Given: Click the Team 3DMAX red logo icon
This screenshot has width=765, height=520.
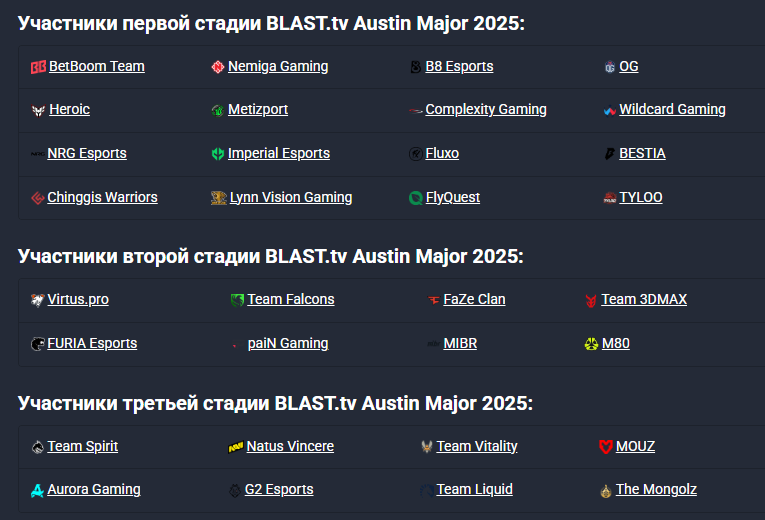Looking at the screenshot, I should [x=591, y=300].
